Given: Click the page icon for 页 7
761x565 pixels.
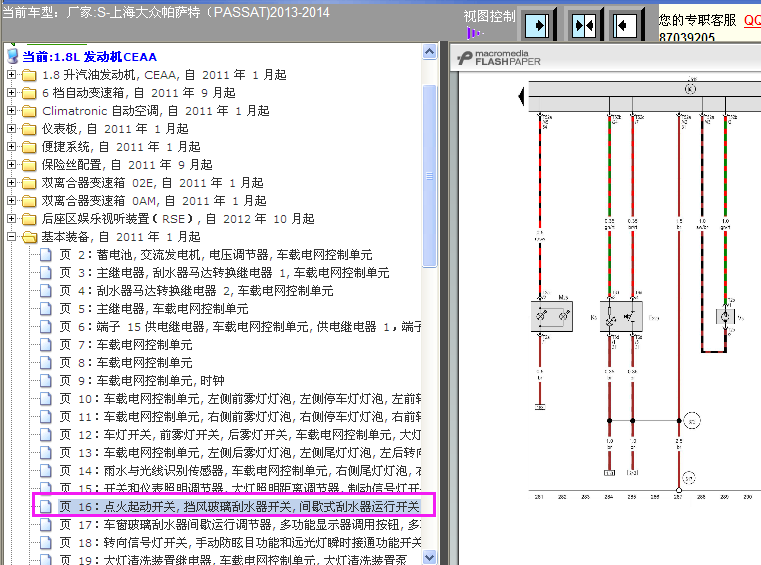Looking at the screenshot, I should (x=46, y=345).
